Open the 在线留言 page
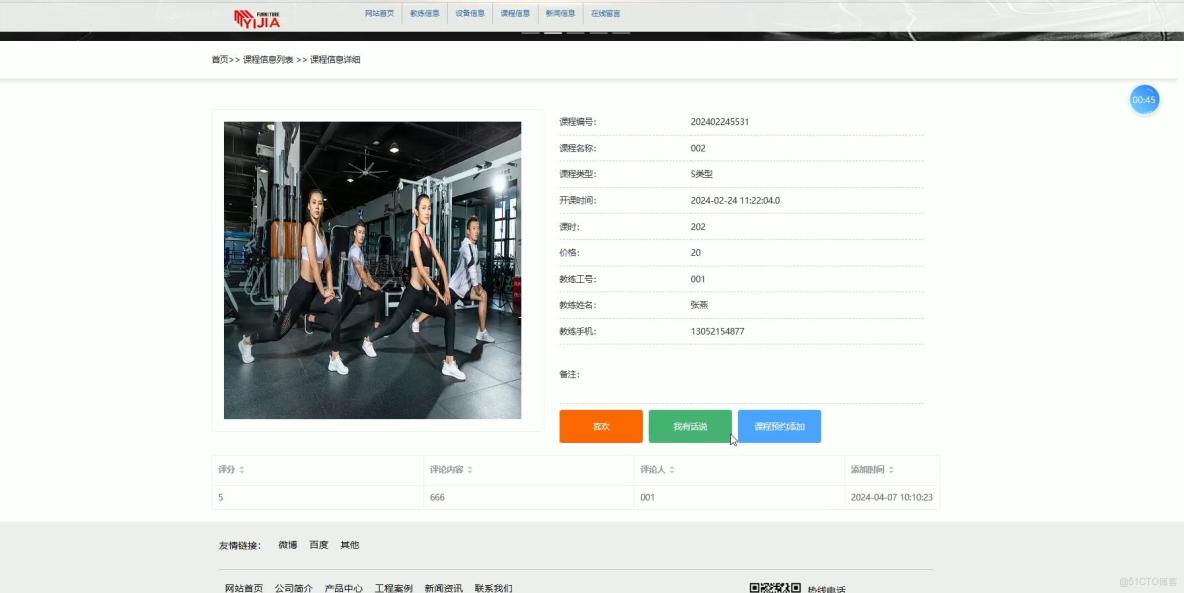Viewport: 1184px width, 593px height. [605, 13]
